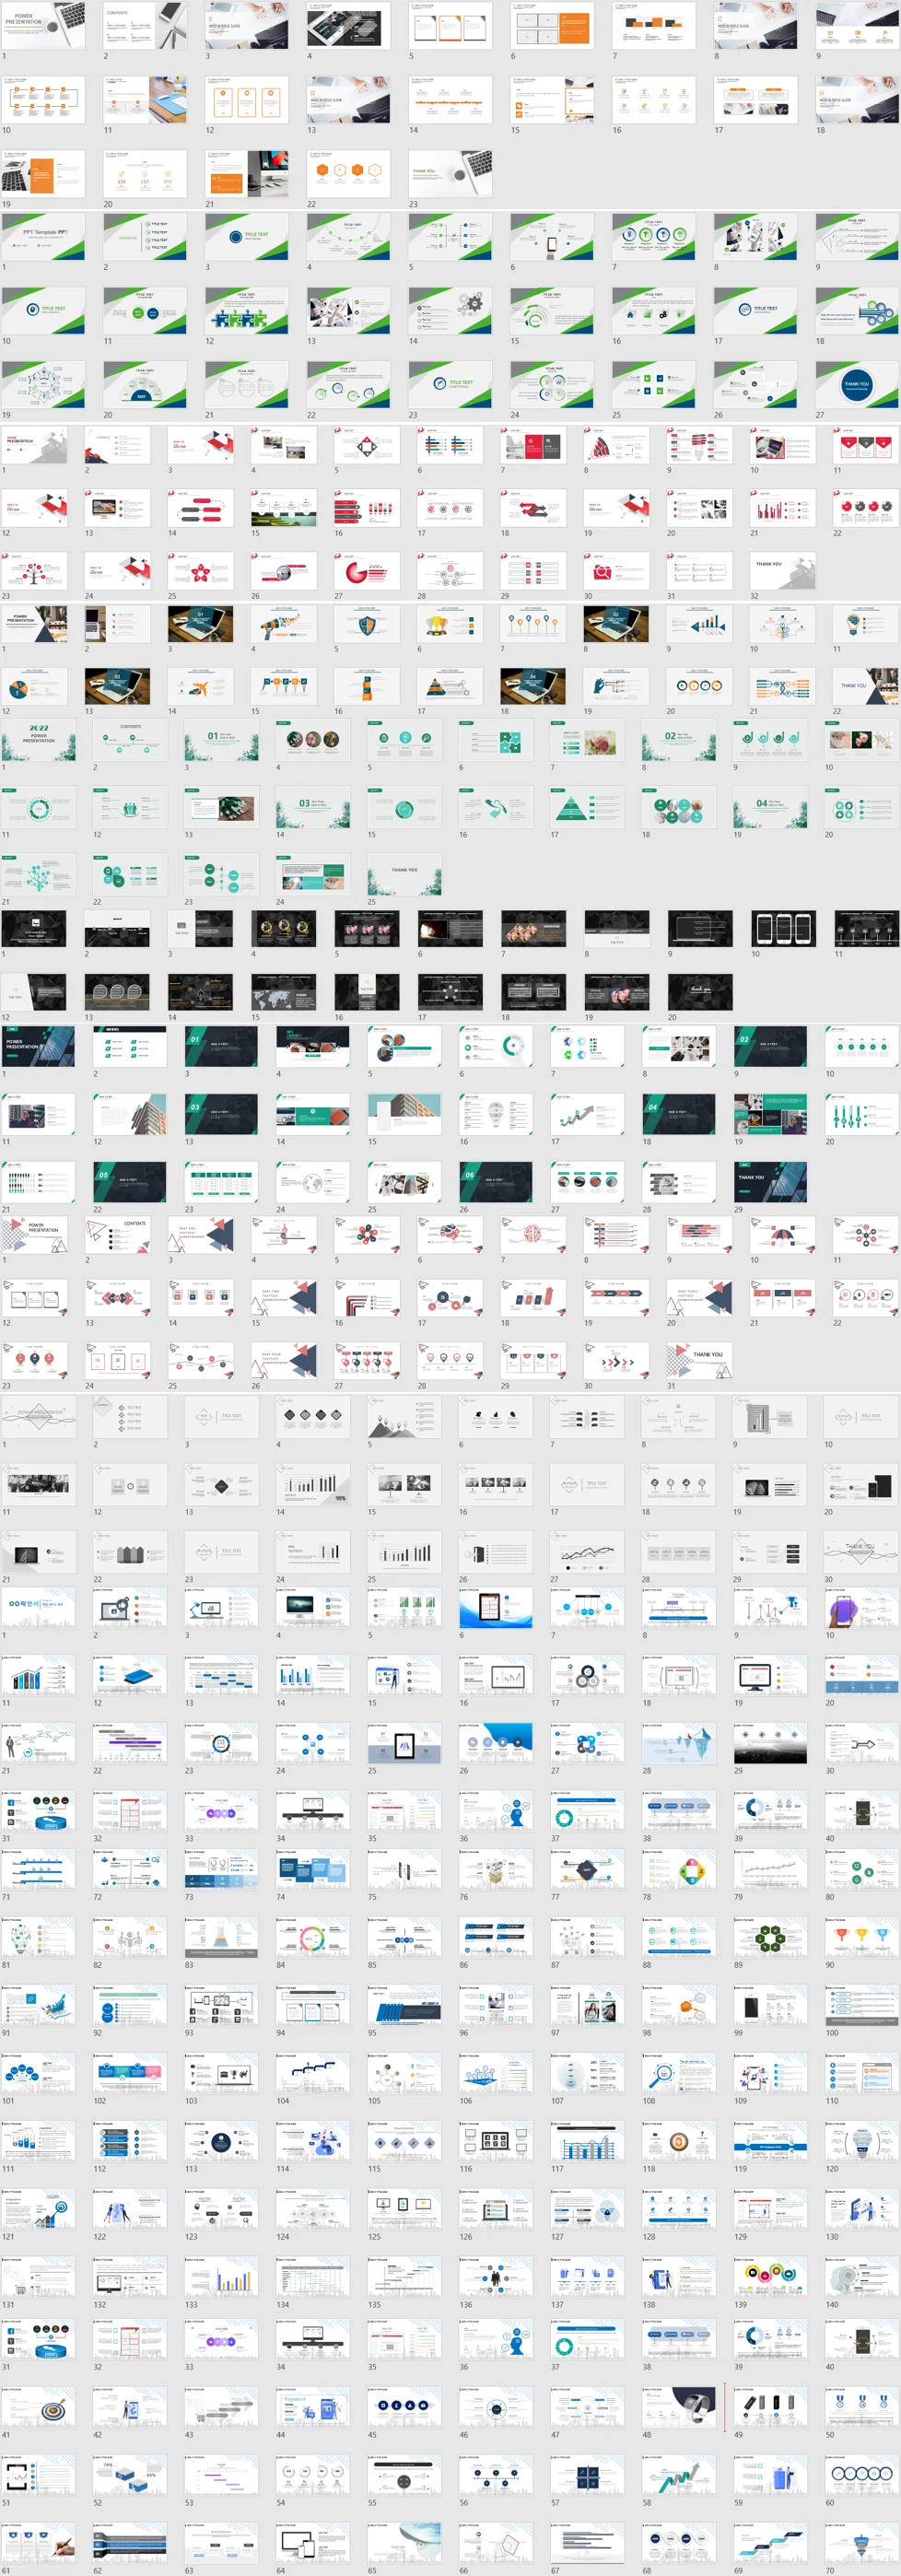This screenshot has height=2576, width=901.
Task: Open the triangle-themed THANK YOU slide 31
Action: tap(699, 1360)
